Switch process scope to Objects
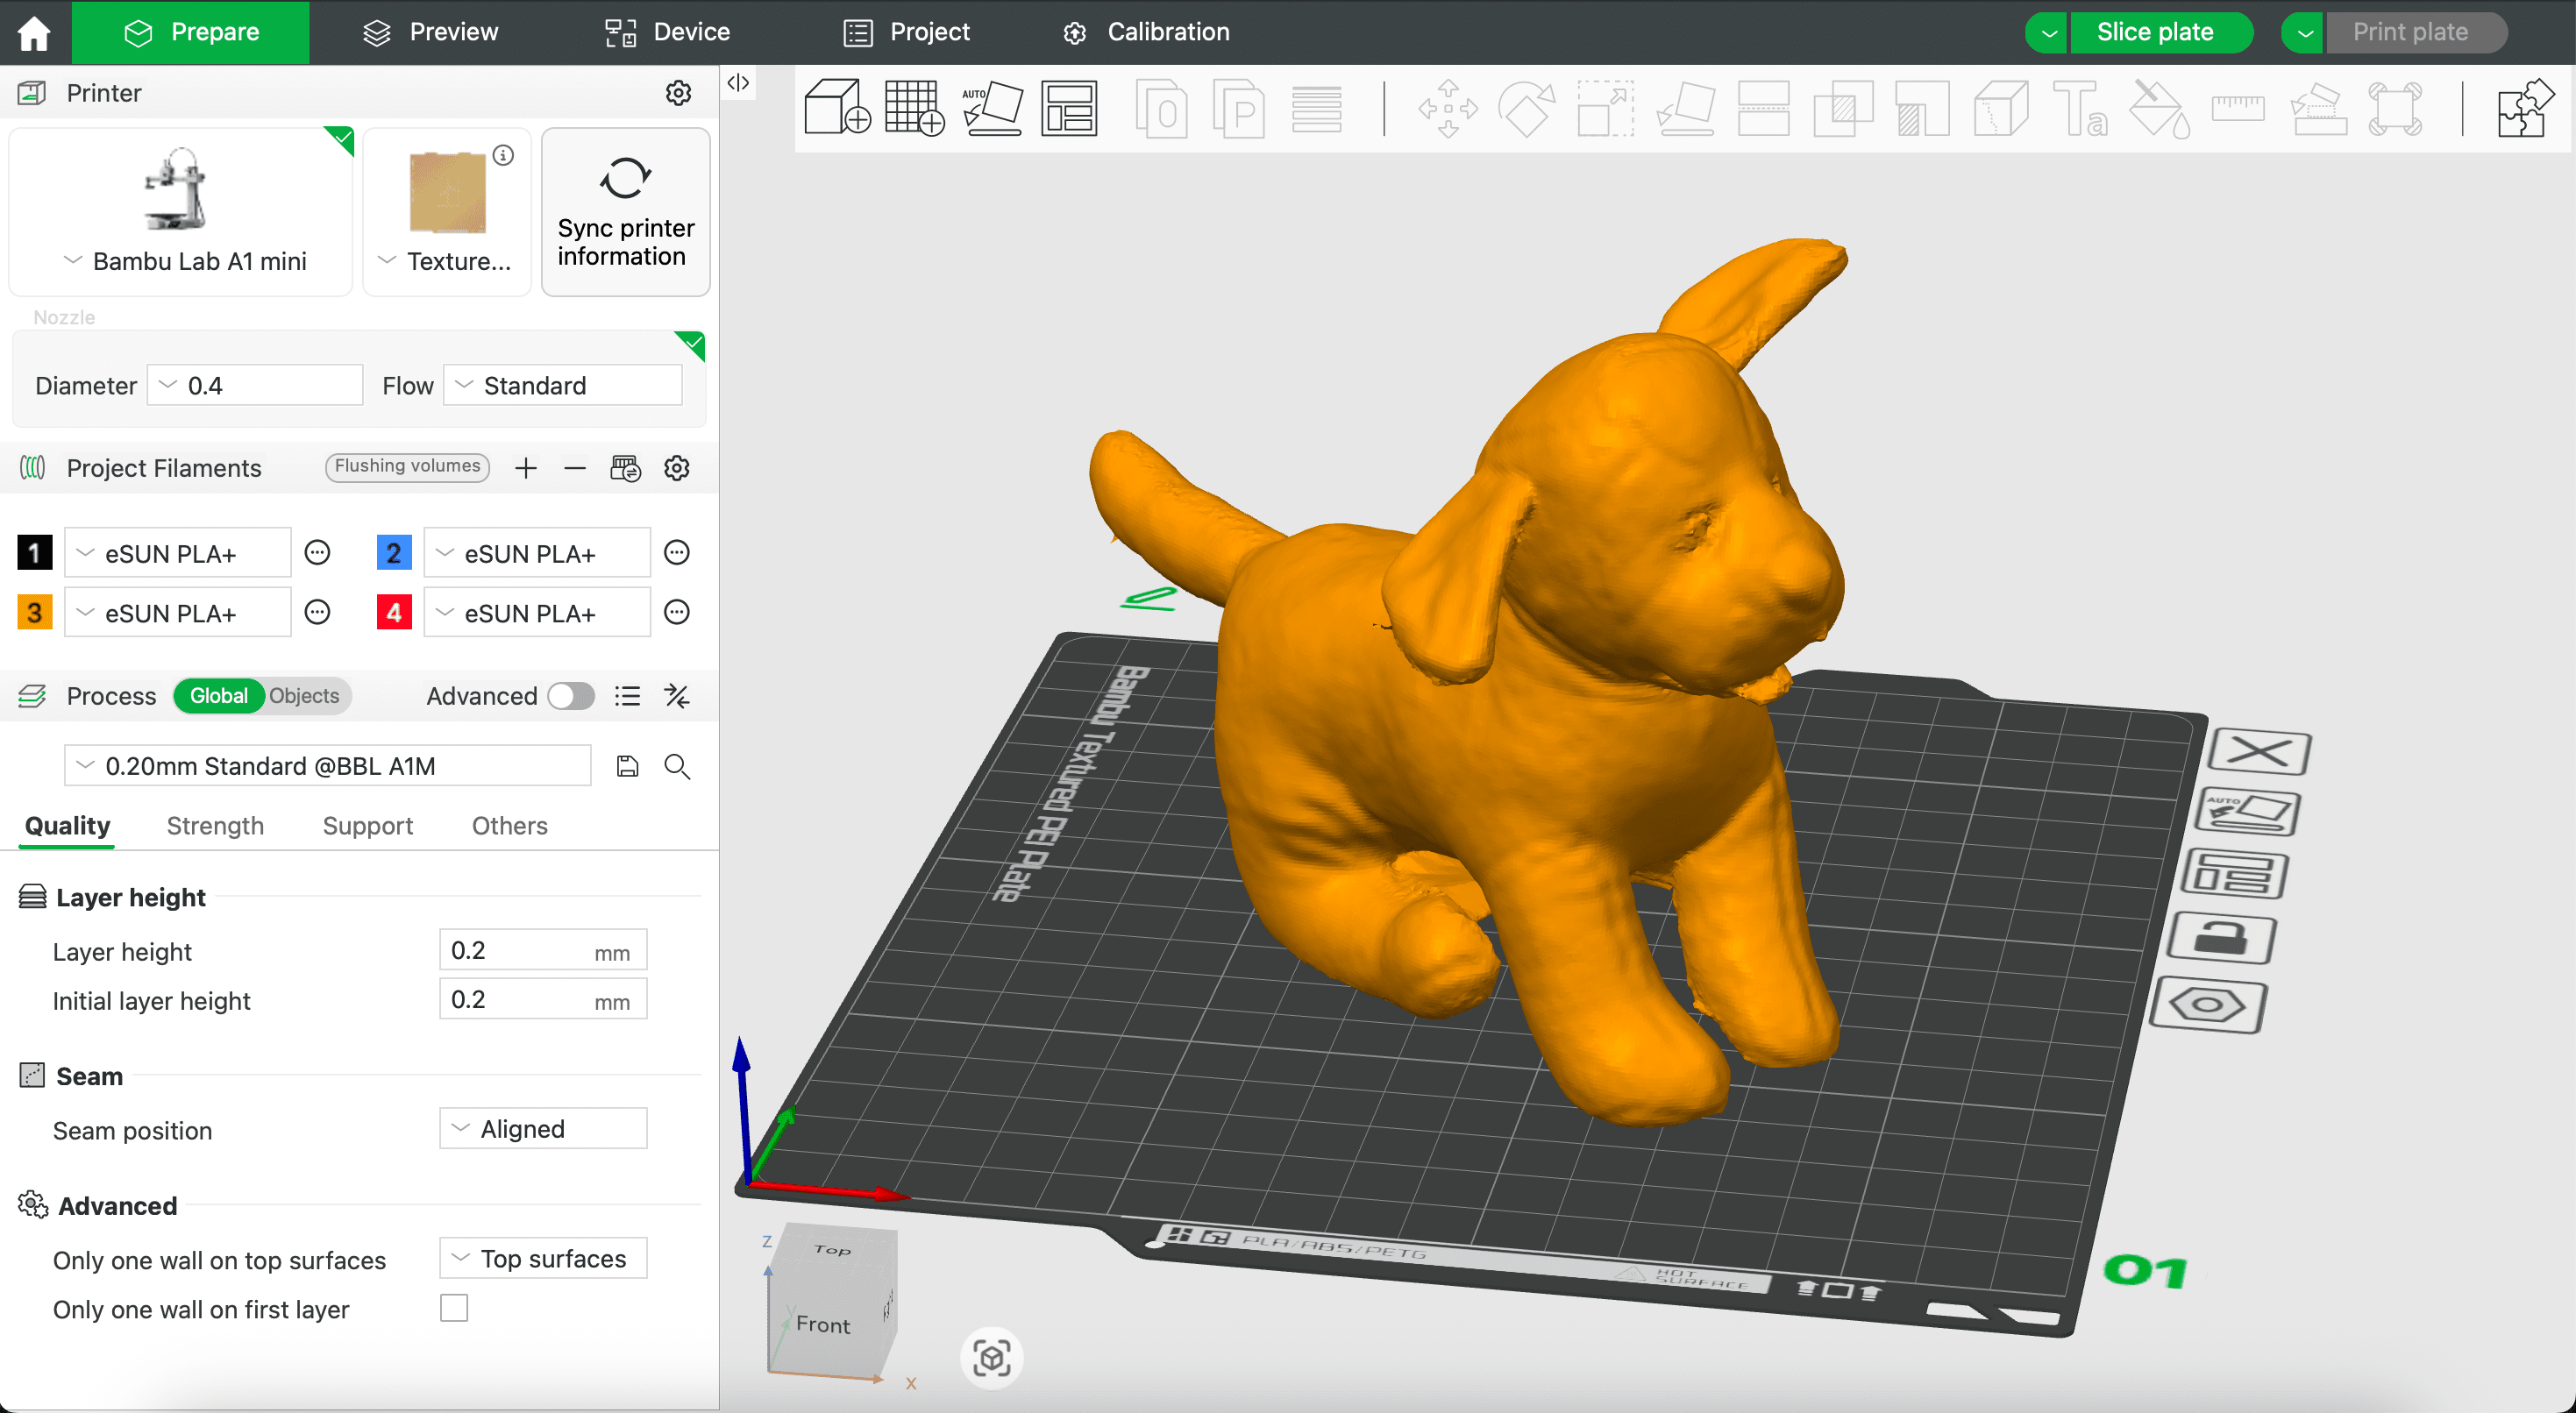Screen dimensions: 2576x1413 pos(304,696)
